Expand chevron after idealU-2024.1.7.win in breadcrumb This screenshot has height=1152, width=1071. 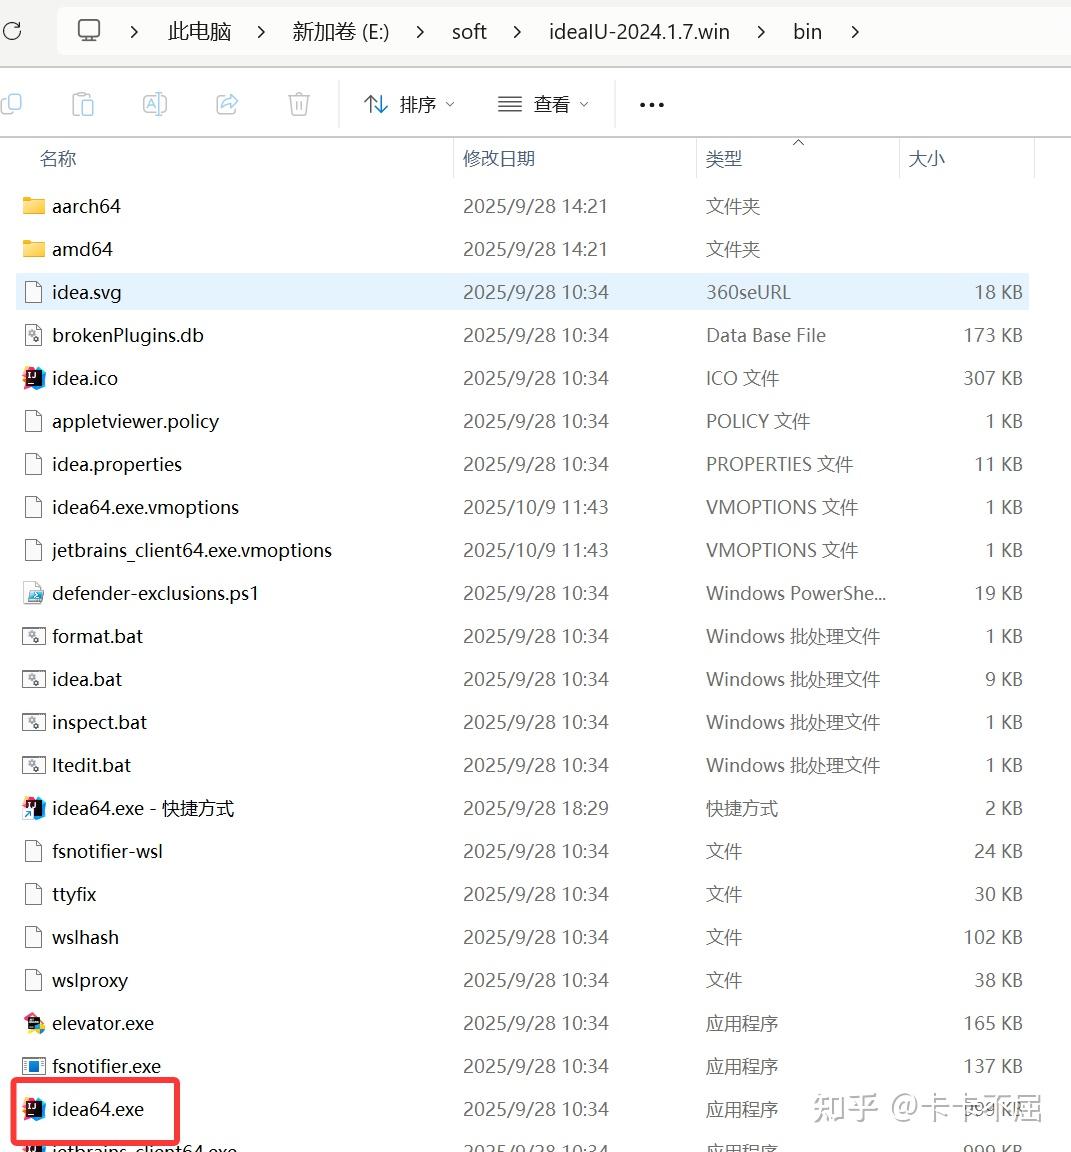(761, 32)
